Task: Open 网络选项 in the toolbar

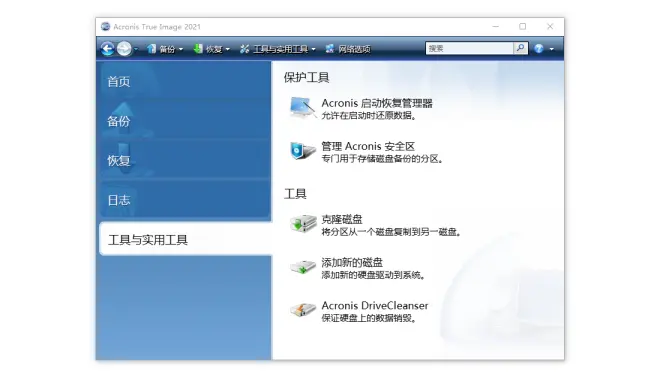Action: coord(348,49)
